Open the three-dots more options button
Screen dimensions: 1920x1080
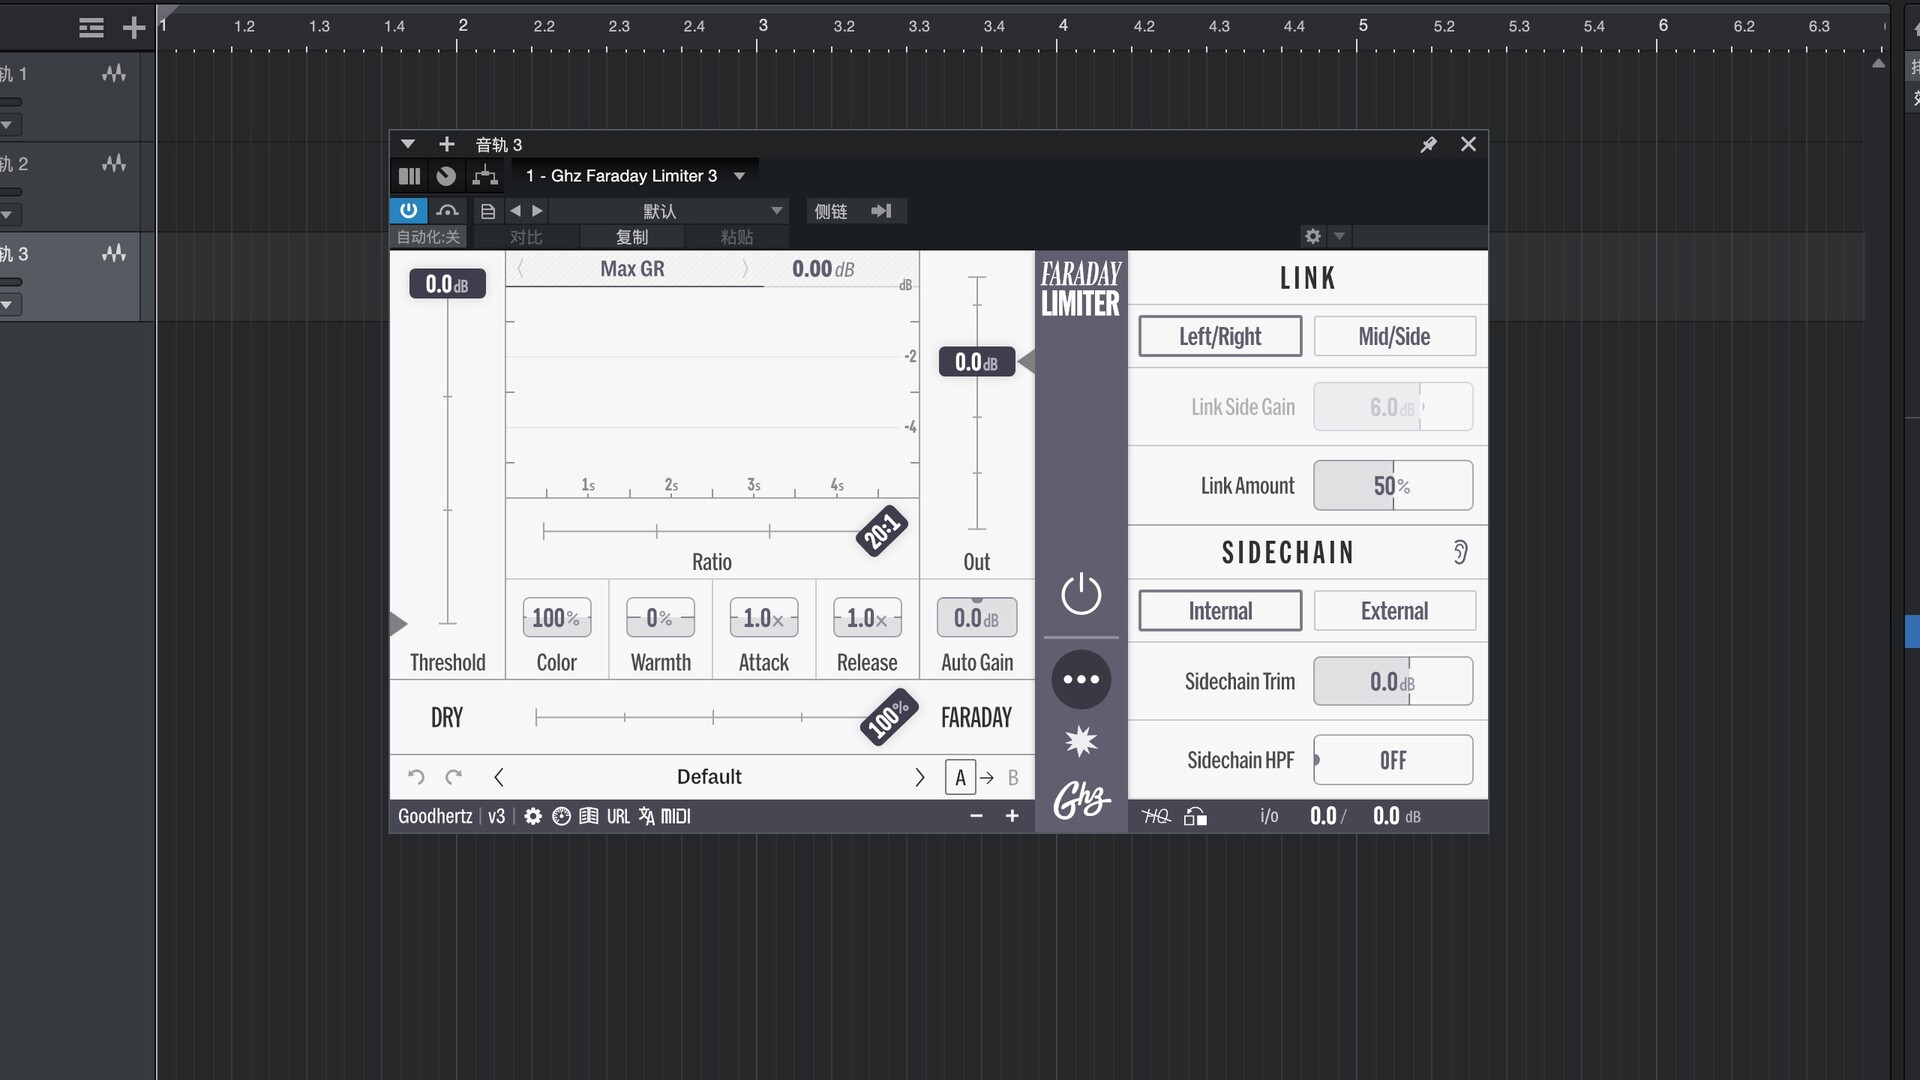(x=1081, y=680)
